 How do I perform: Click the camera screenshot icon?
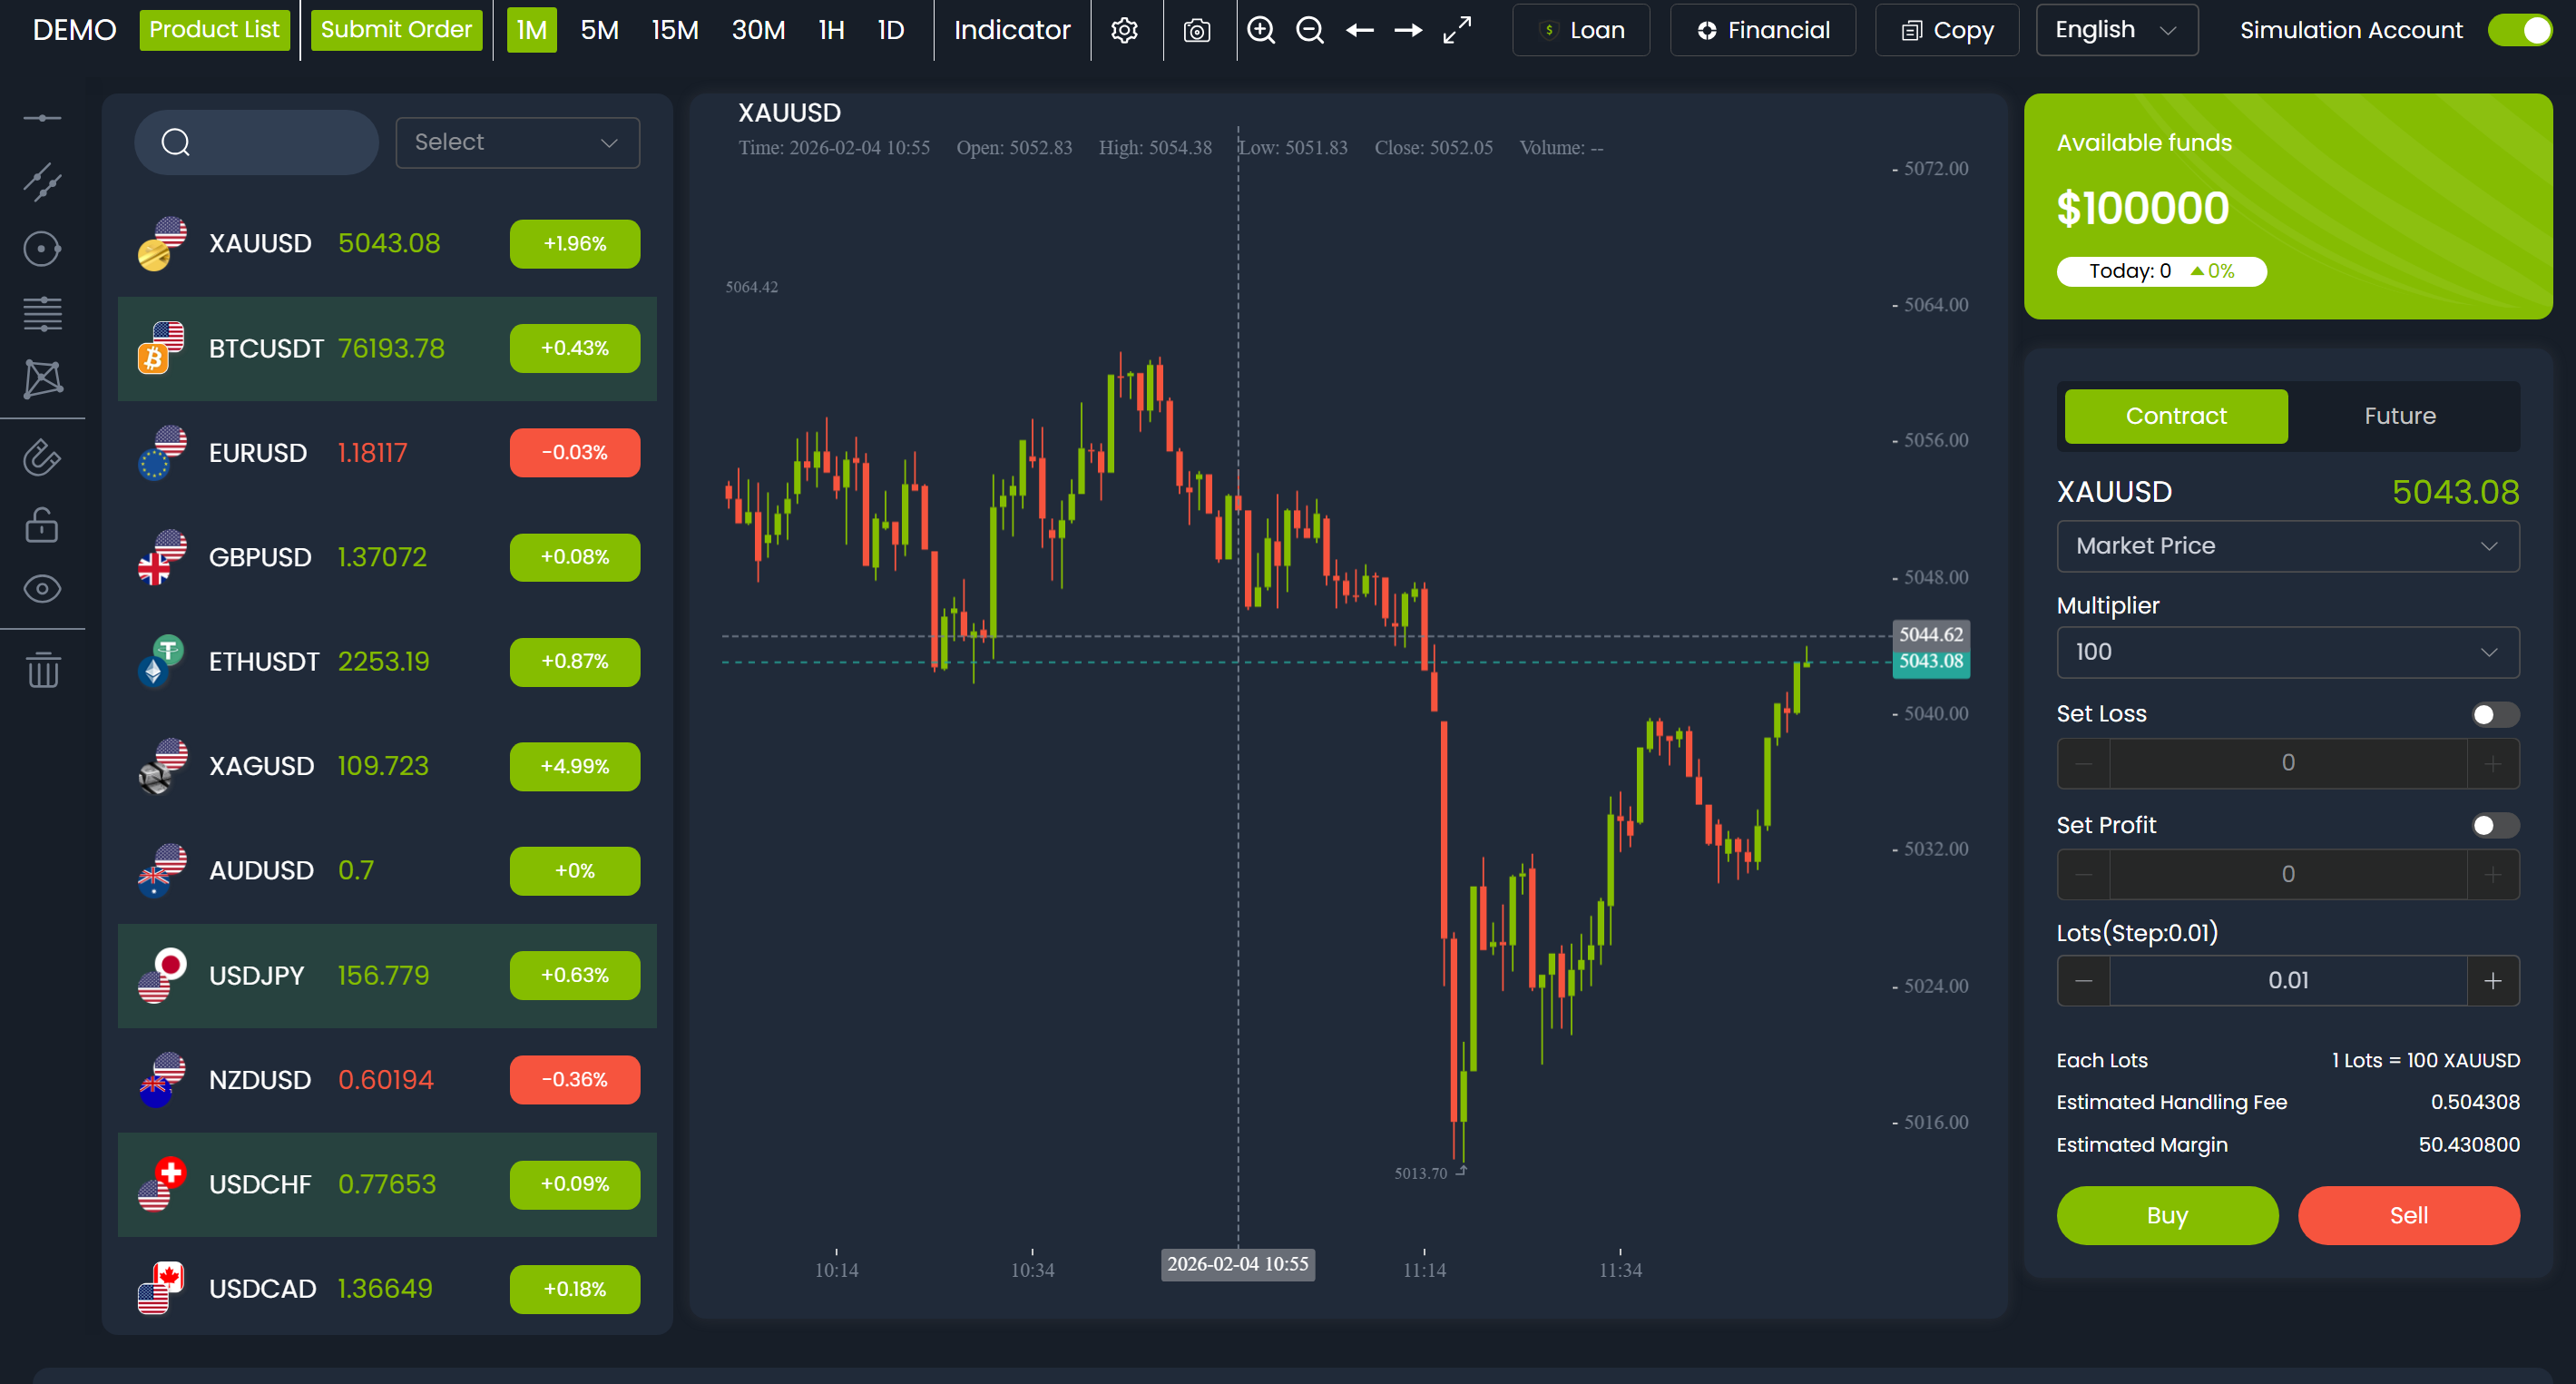(x=1196, y=30)
